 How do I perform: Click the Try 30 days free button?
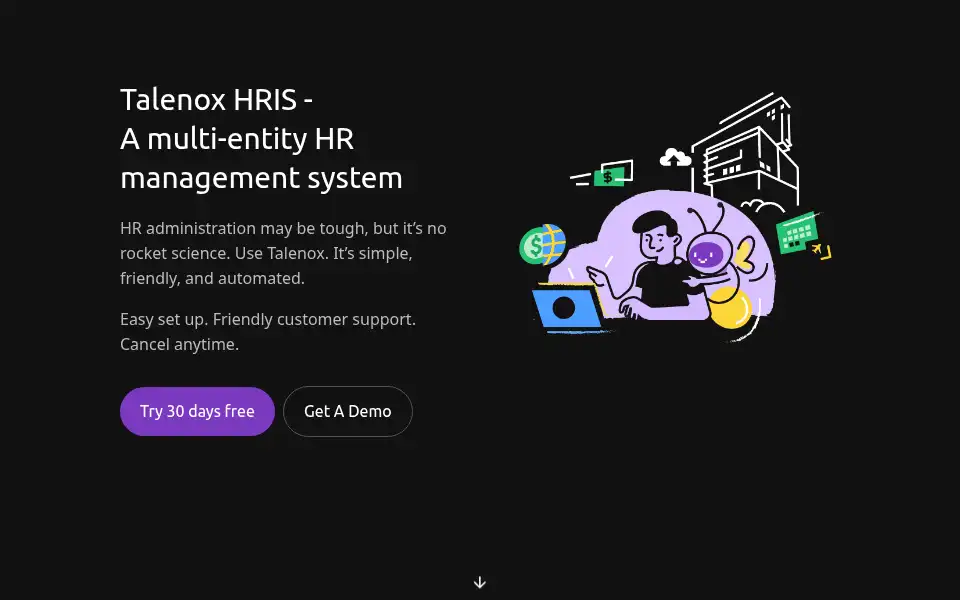point(197,411)
